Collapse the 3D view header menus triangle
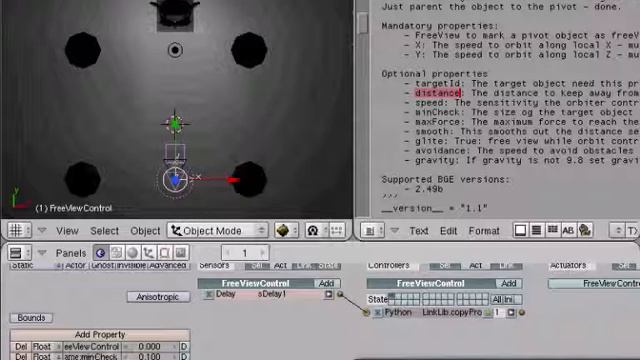 42,231
